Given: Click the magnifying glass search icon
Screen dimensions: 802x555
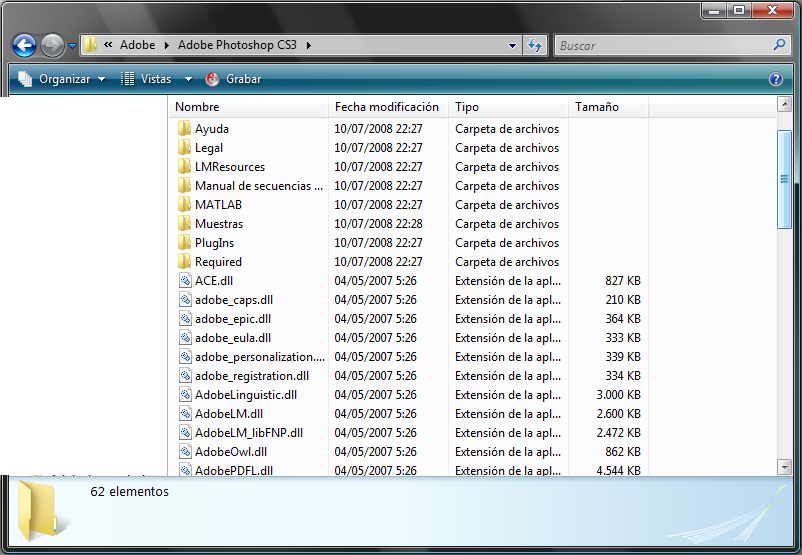Looking at the screenshot, I should (x=779, y=45).
